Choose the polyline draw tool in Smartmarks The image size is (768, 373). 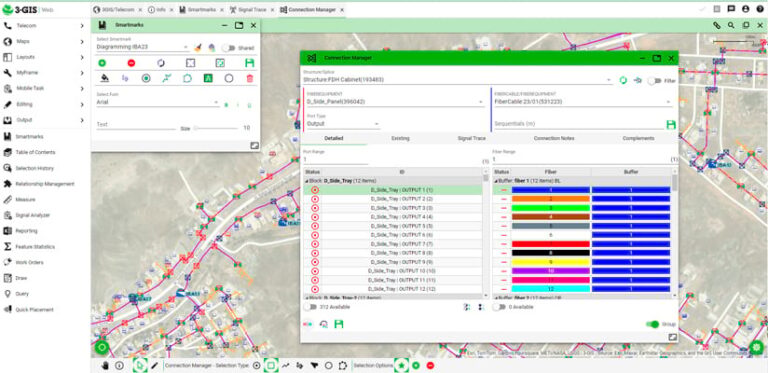point(167,78)
